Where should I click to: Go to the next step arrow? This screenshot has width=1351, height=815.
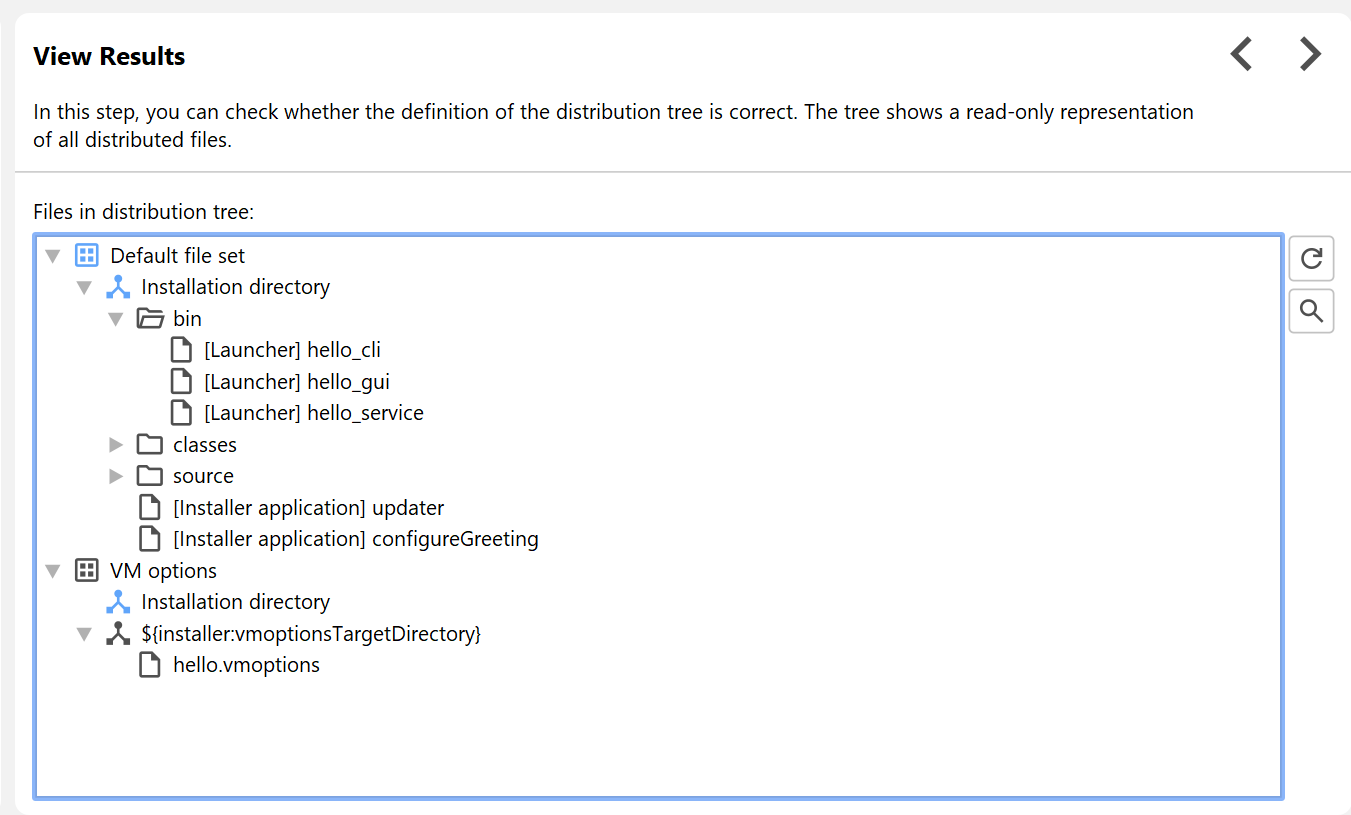[1310, 54]
